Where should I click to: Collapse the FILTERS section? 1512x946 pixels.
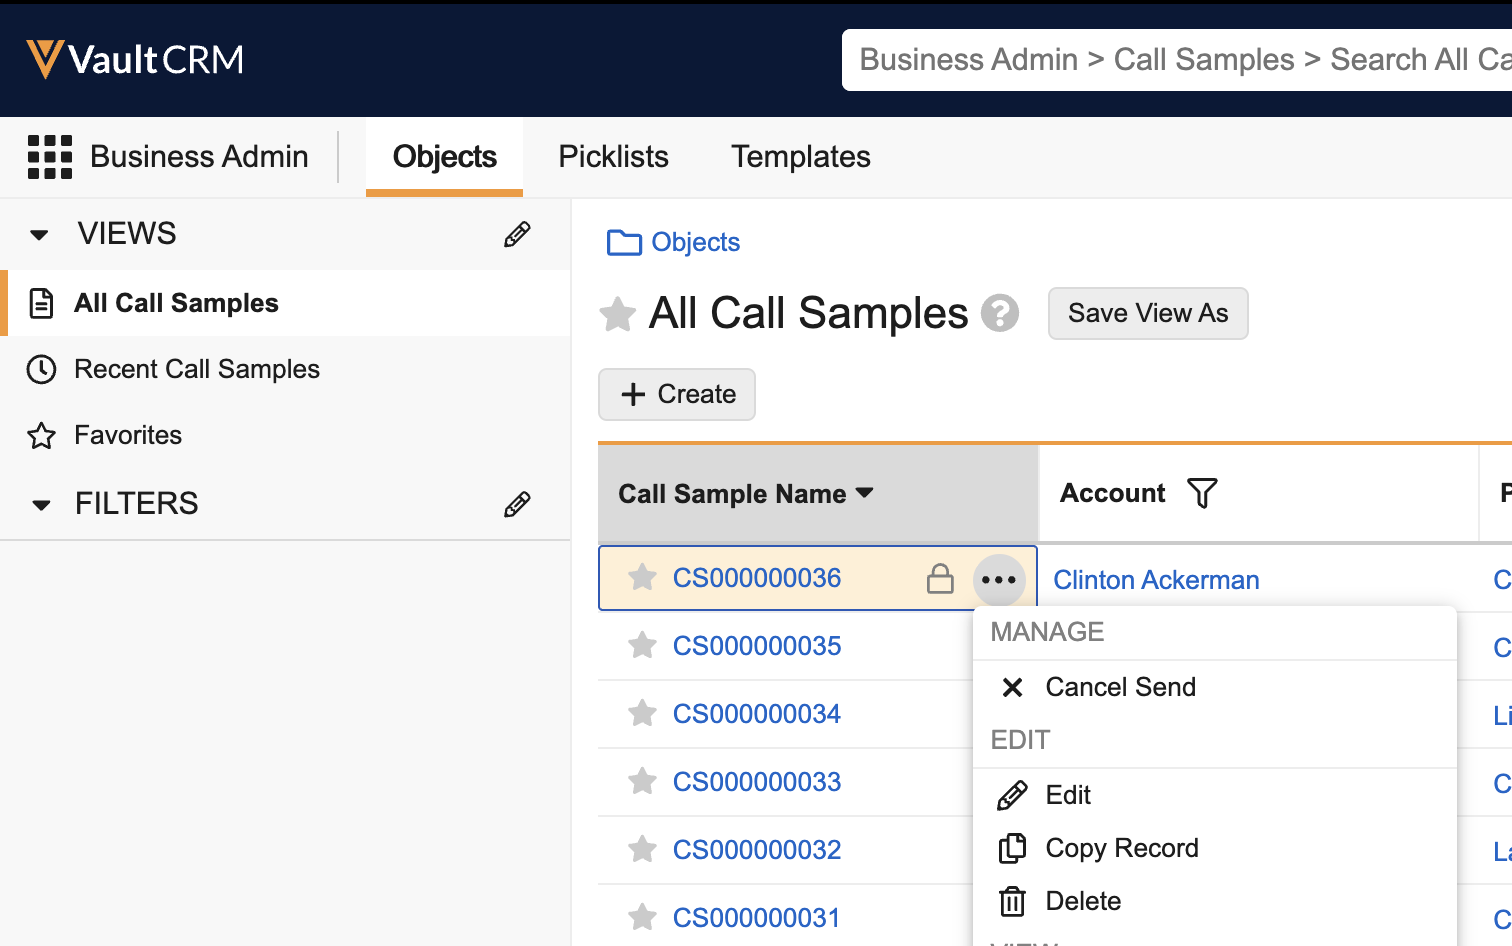[x=41, y=505]
